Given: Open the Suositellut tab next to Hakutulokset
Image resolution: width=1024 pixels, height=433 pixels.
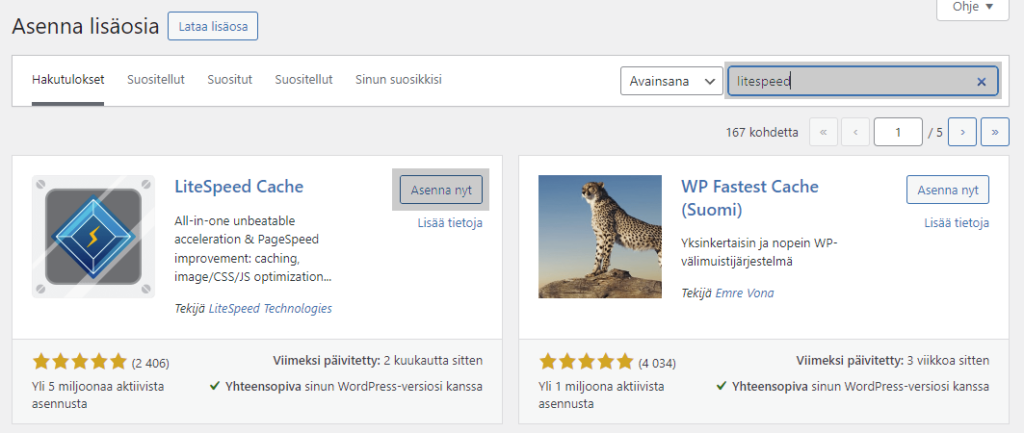Looking at the screenshot, I should point(155,80).
